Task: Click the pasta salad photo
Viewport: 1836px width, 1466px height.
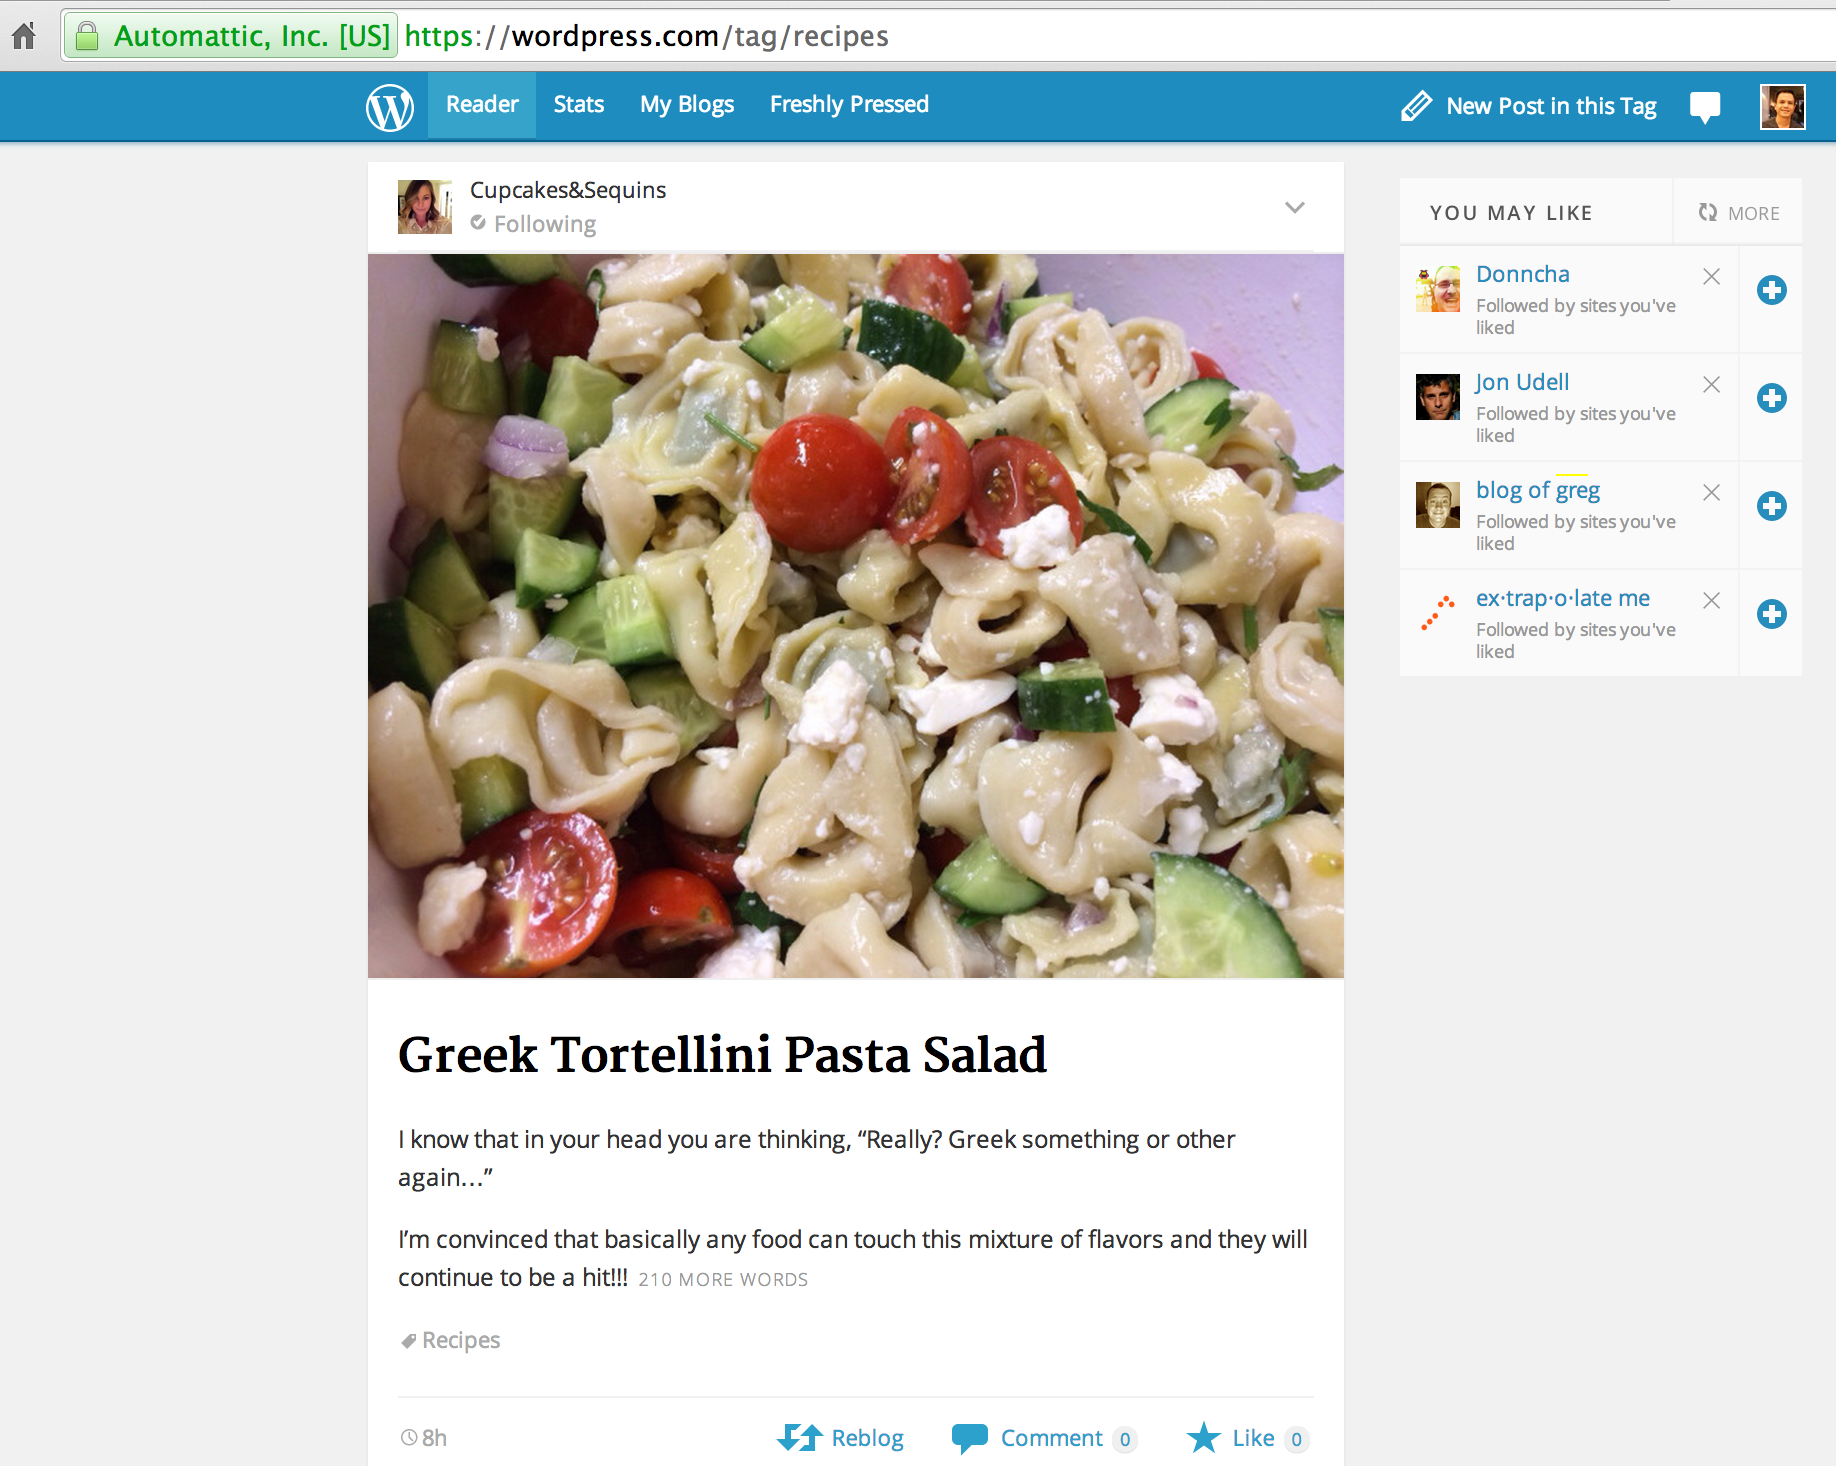Action: click(x=856, y=616)
